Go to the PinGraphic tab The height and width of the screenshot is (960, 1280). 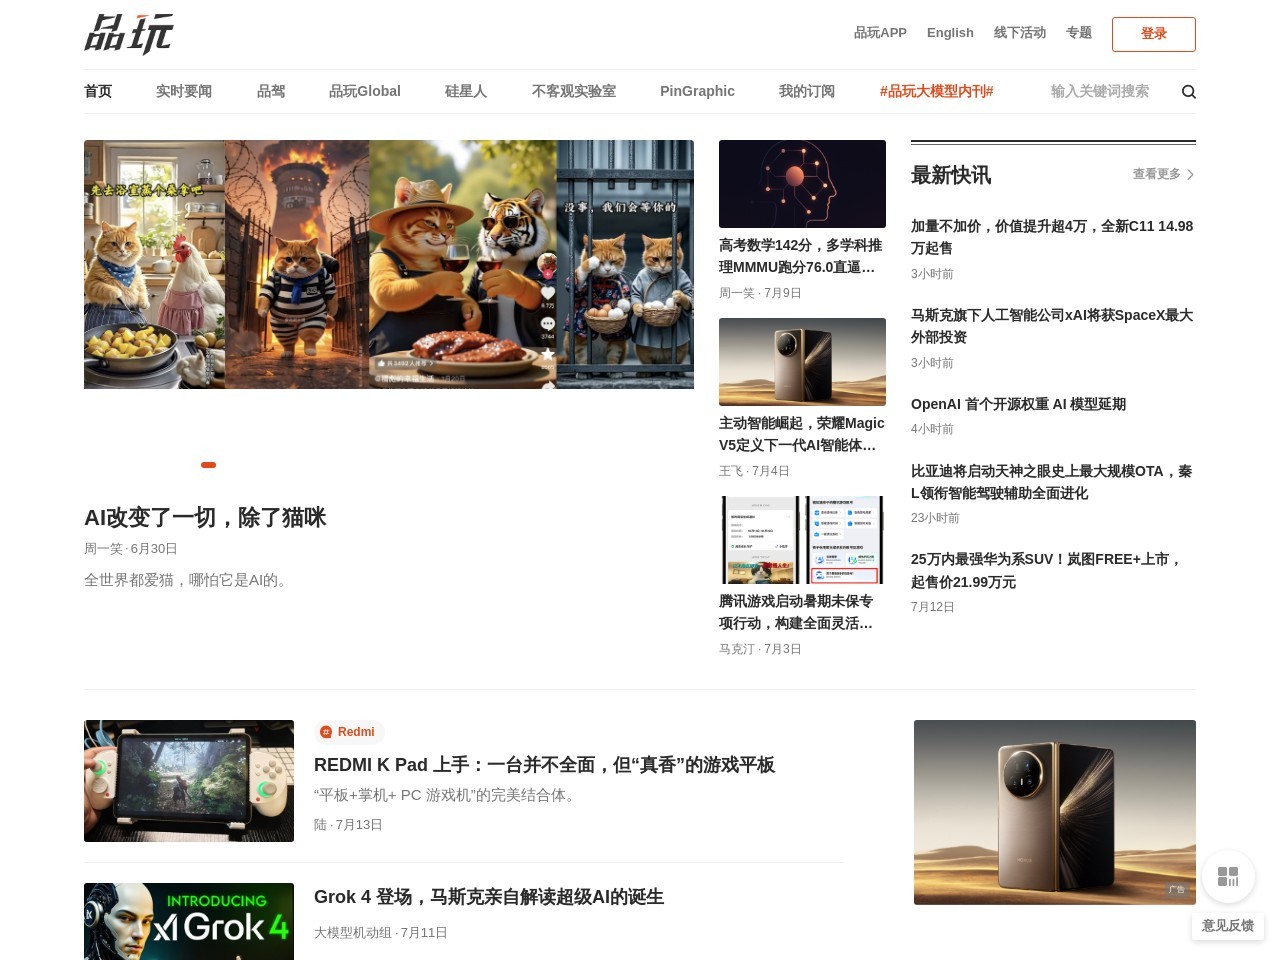pyautogui.click(x=697, y=91)
